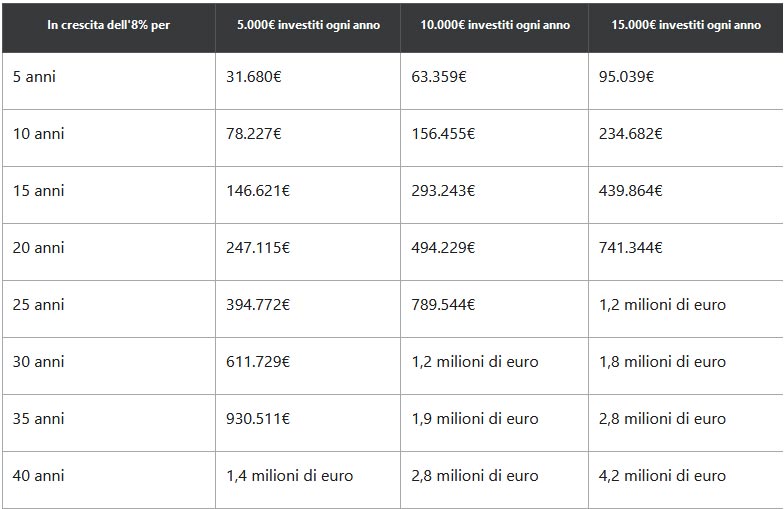Click the 930.511€ cell
Viewport: 784px width, 509px height.
tap(258, 418)
